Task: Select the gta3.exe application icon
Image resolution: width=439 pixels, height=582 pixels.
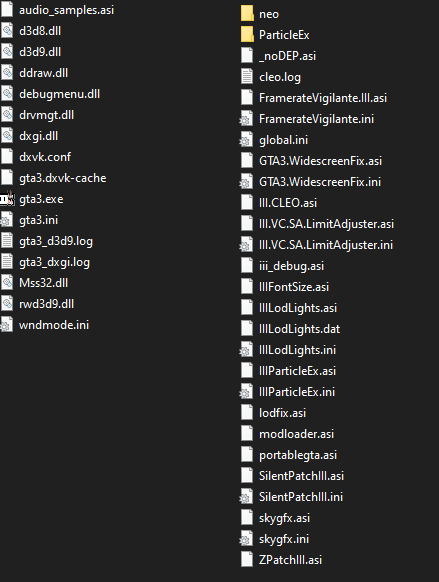Action: point(7,199)
